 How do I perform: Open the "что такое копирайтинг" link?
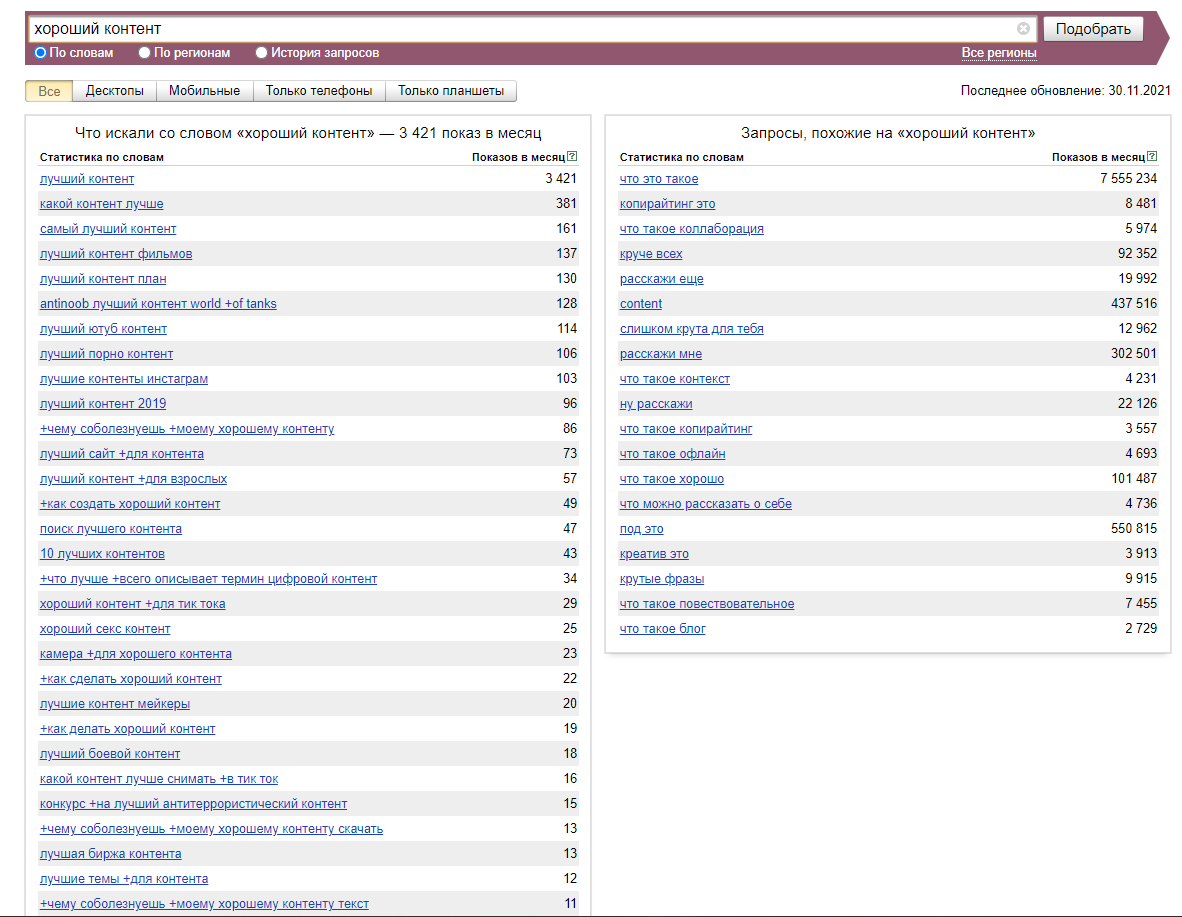tap(686, 428)
